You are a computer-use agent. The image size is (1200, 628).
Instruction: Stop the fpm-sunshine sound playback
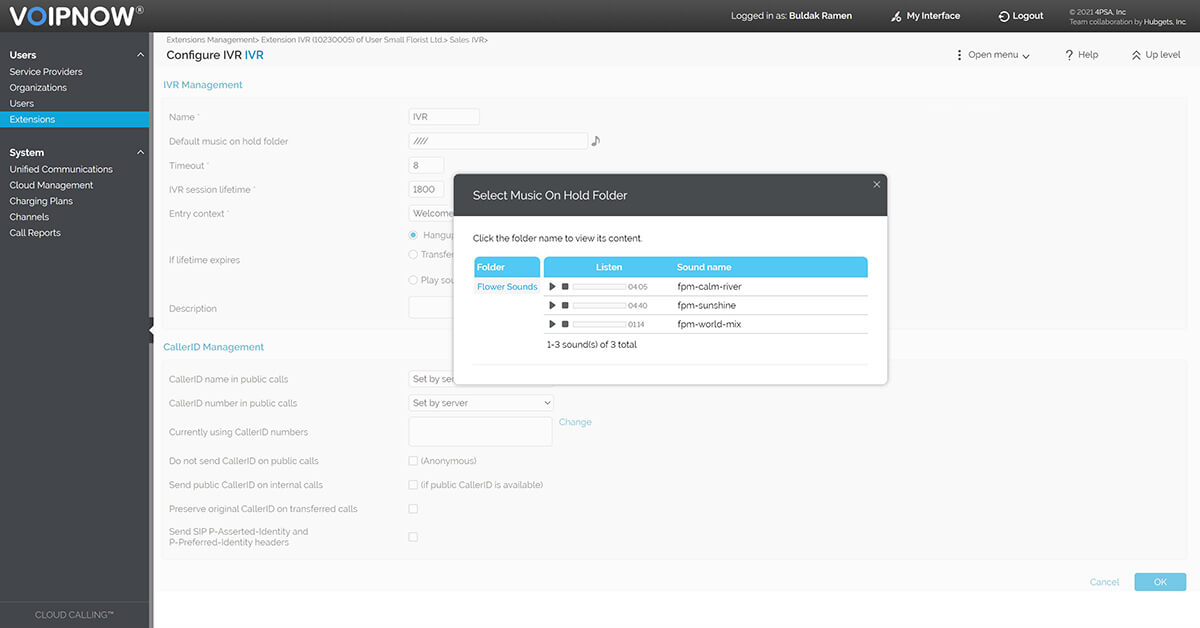click(565, 306)
